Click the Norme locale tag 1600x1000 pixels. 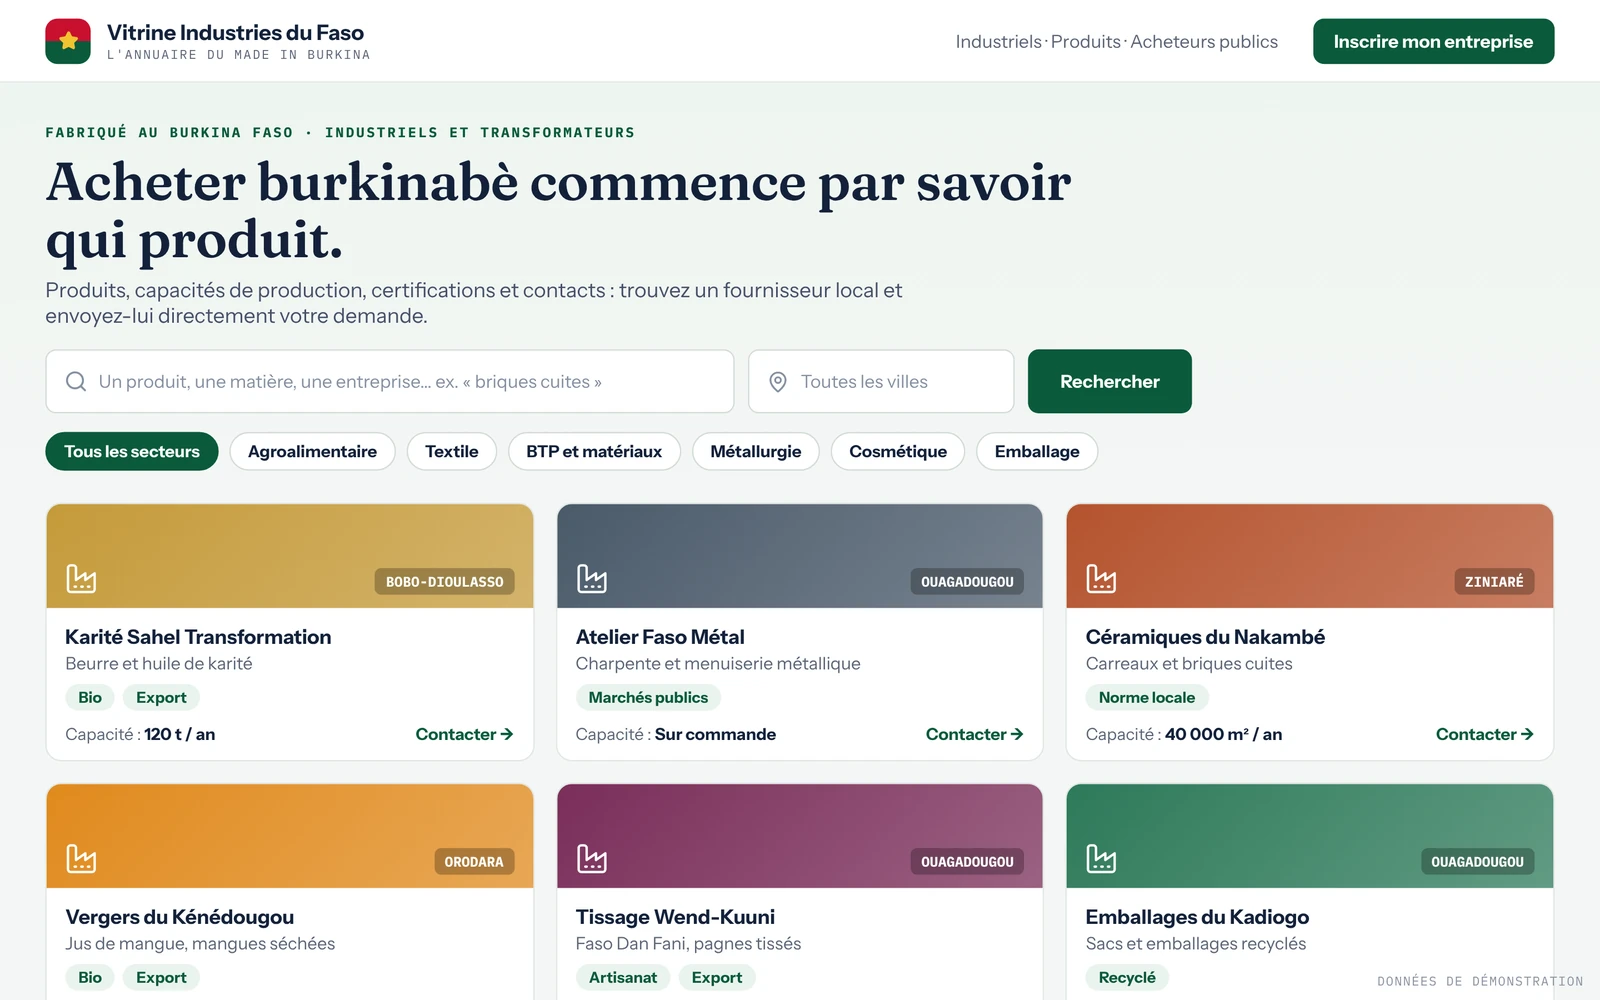[1147, 697]
